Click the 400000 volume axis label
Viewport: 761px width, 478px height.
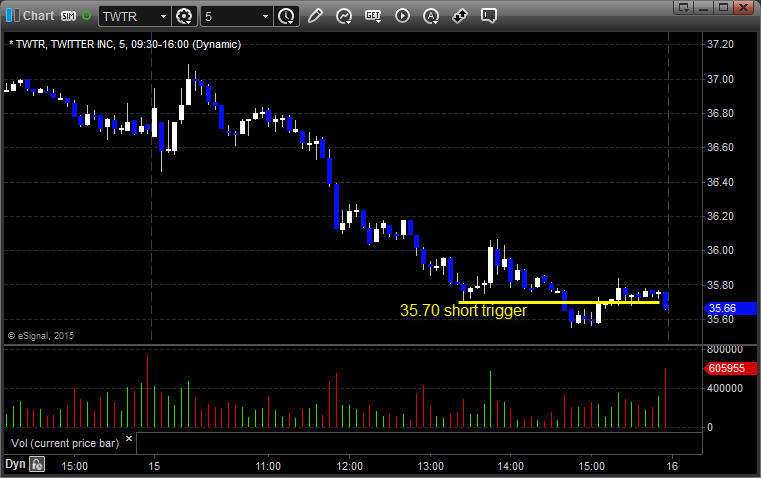[725, 388]
